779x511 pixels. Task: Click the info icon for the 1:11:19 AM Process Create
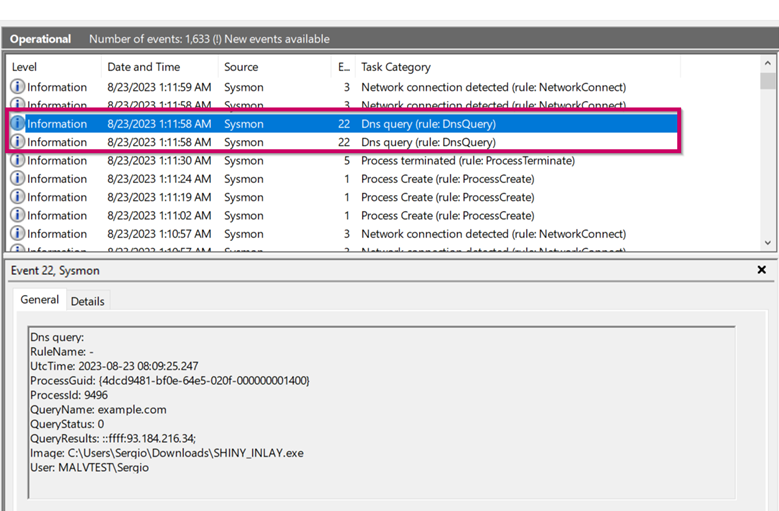tap(17, 197)
